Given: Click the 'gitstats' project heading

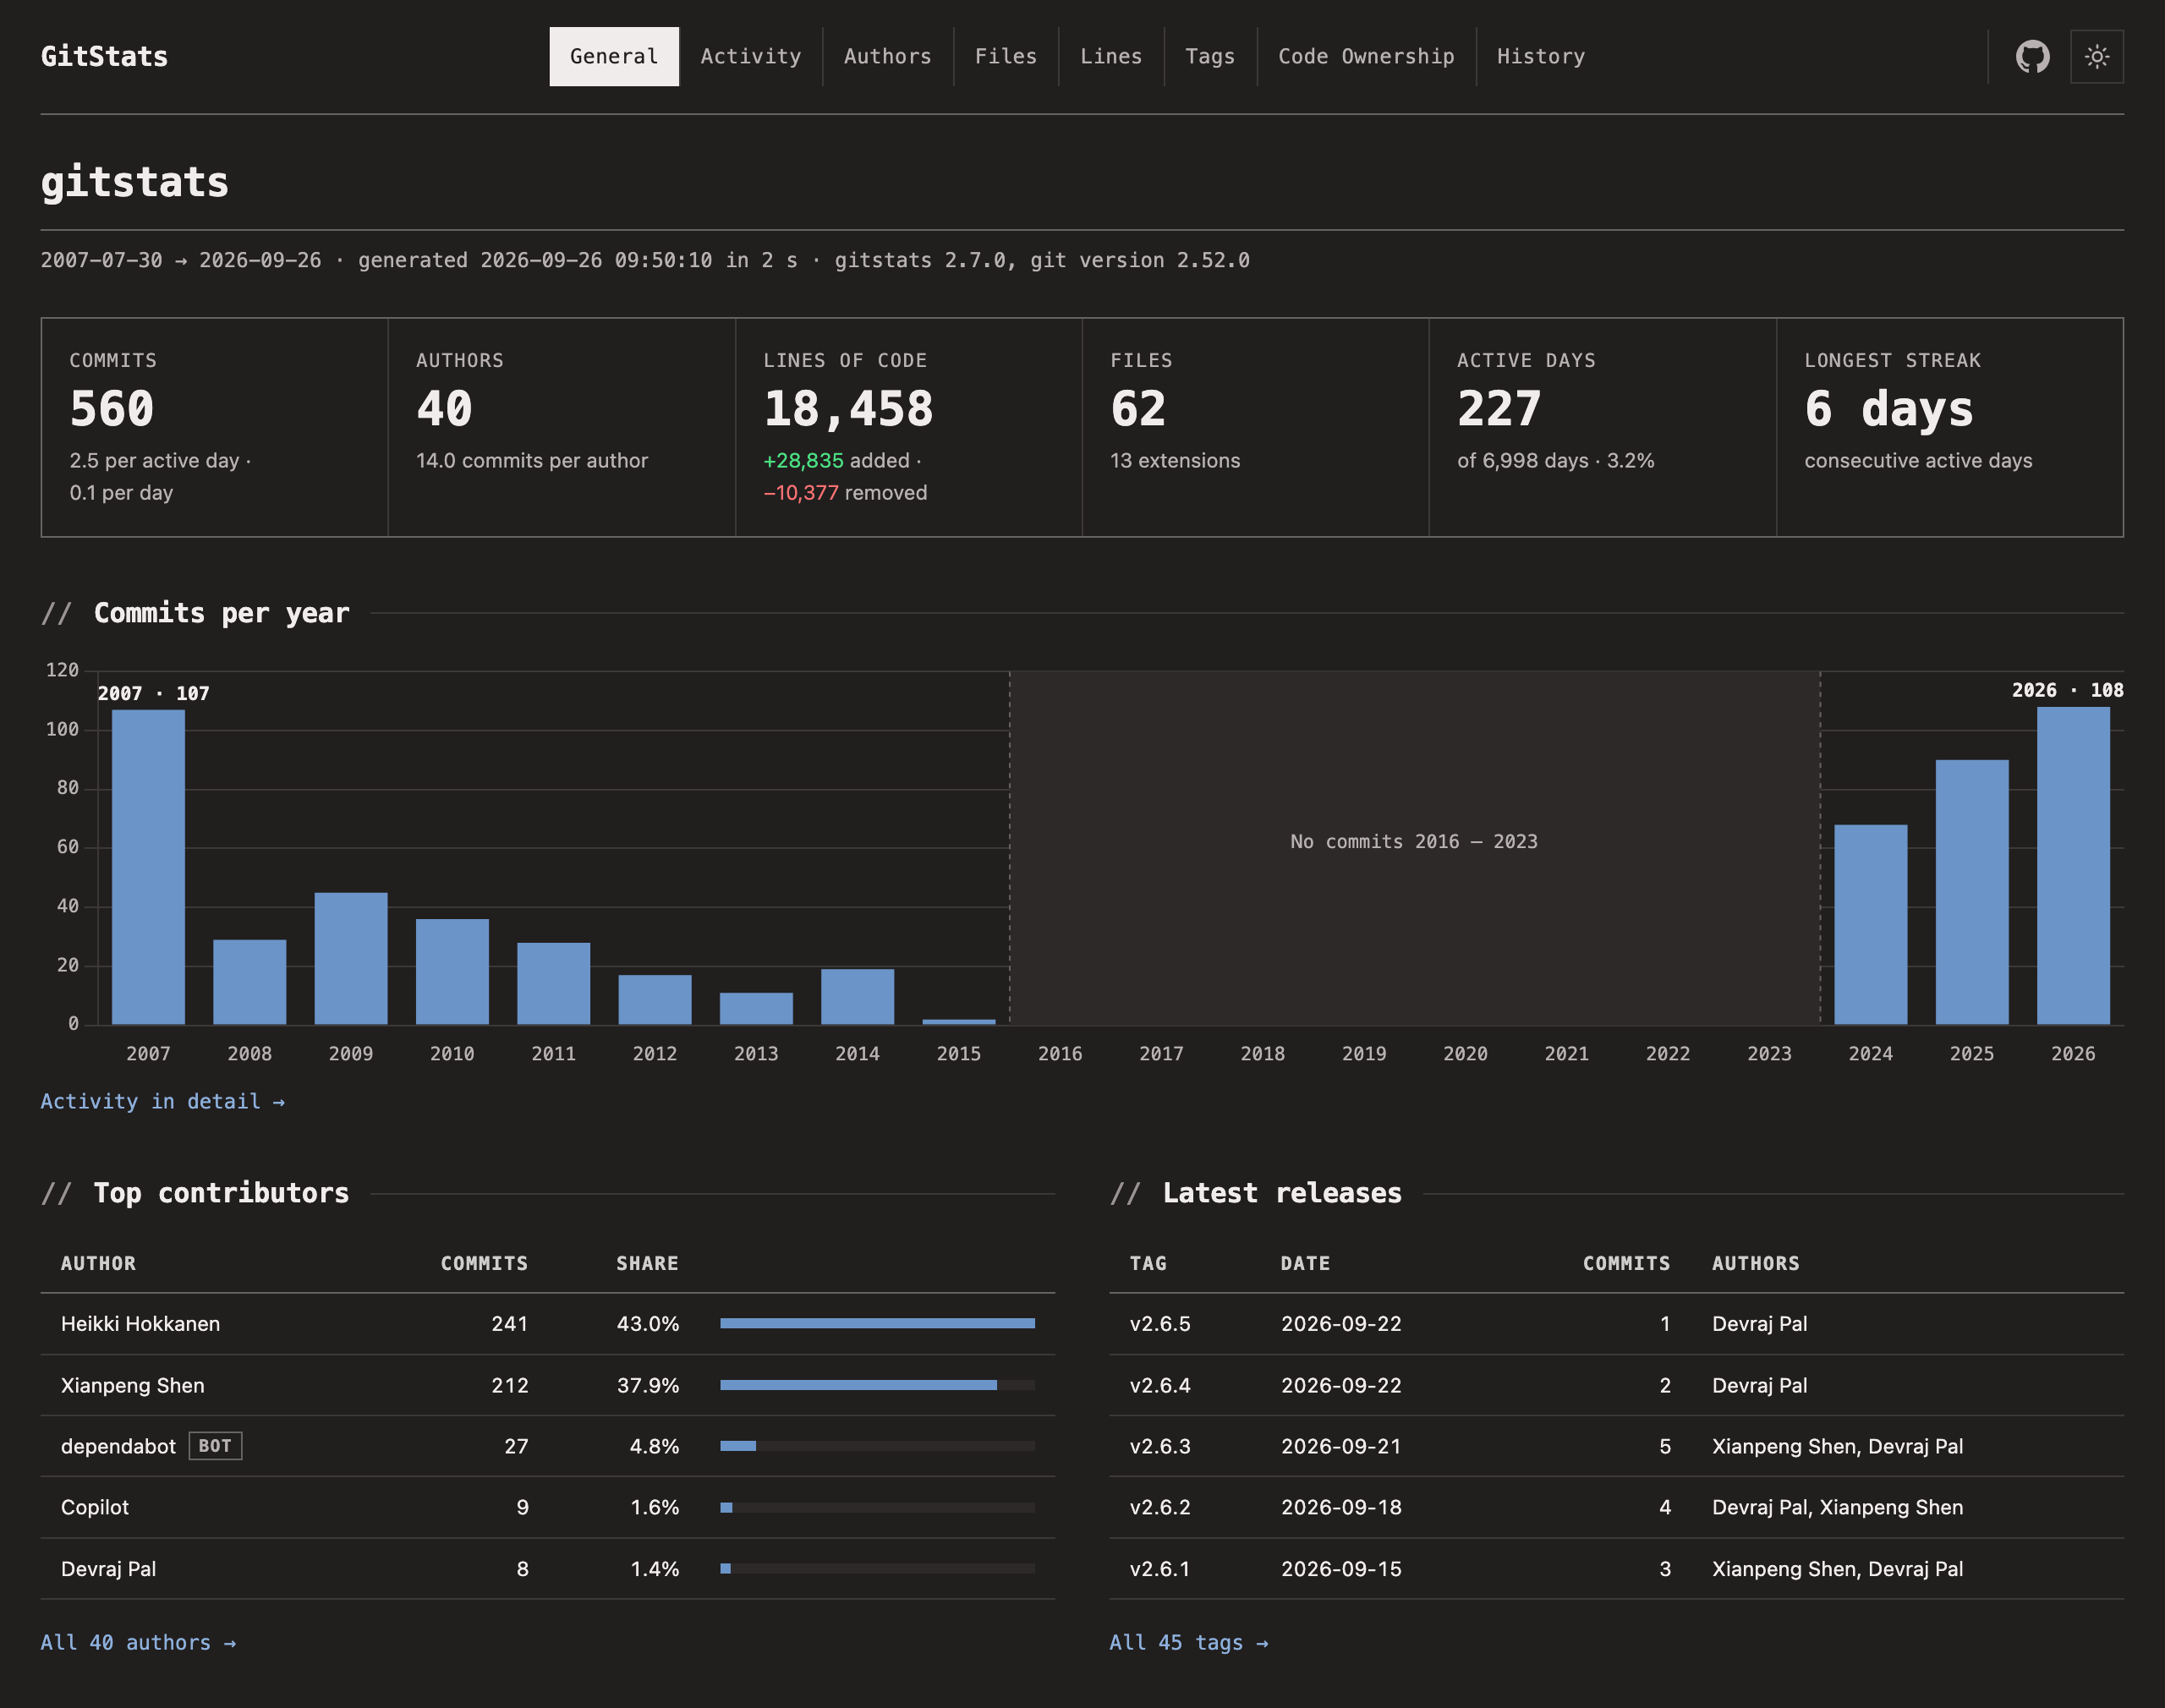Looking at the screenshot, I should coord(135,182).
